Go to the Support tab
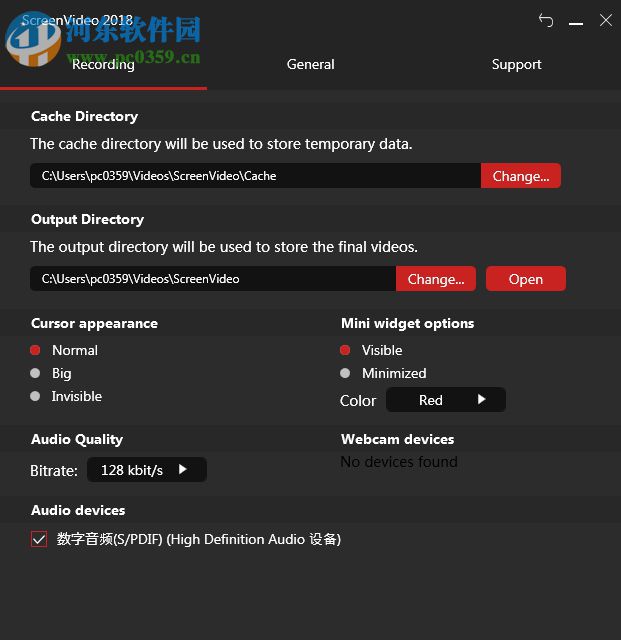 tap(516, 64)
